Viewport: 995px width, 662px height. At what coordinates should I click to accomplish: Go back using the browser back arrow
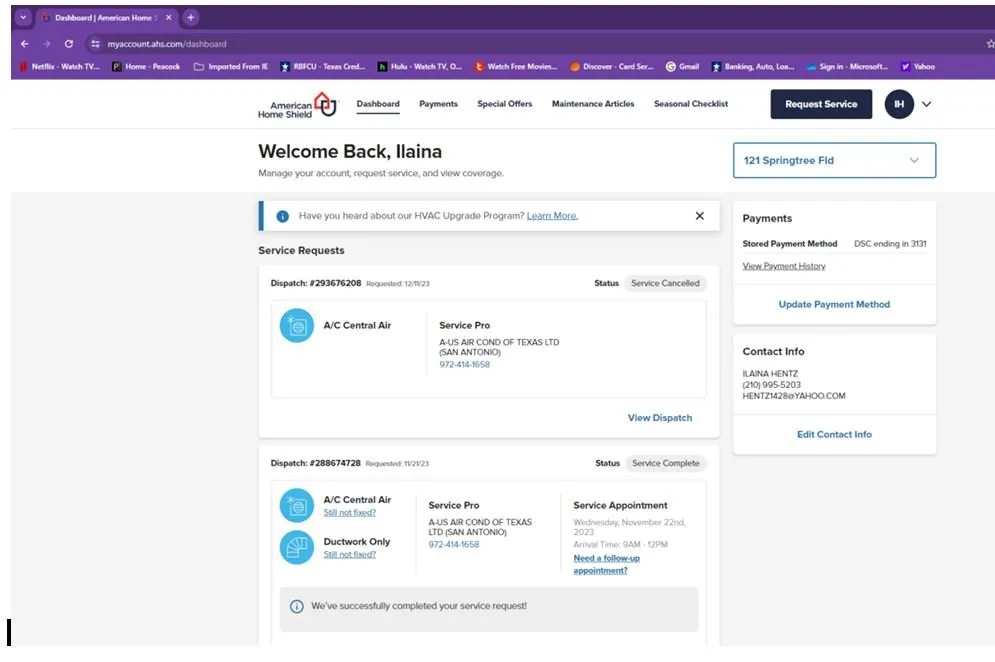coord(25,44)
